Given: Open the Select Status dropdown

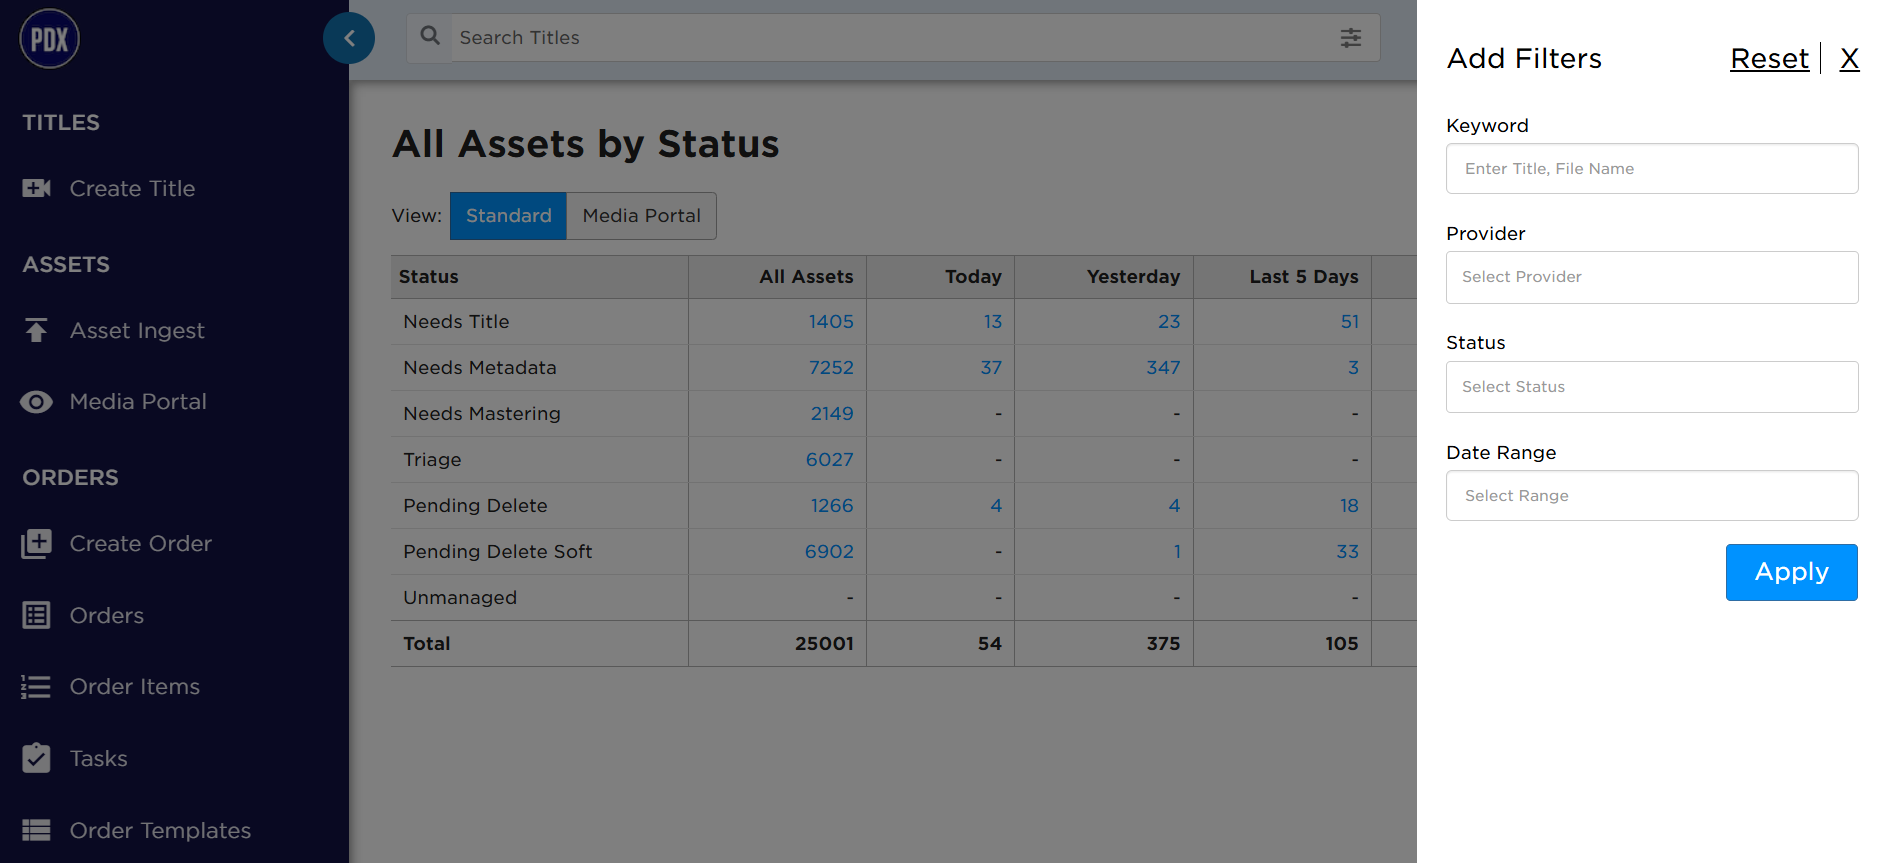Looking at the screenshot, I should tap(1652, 387).
